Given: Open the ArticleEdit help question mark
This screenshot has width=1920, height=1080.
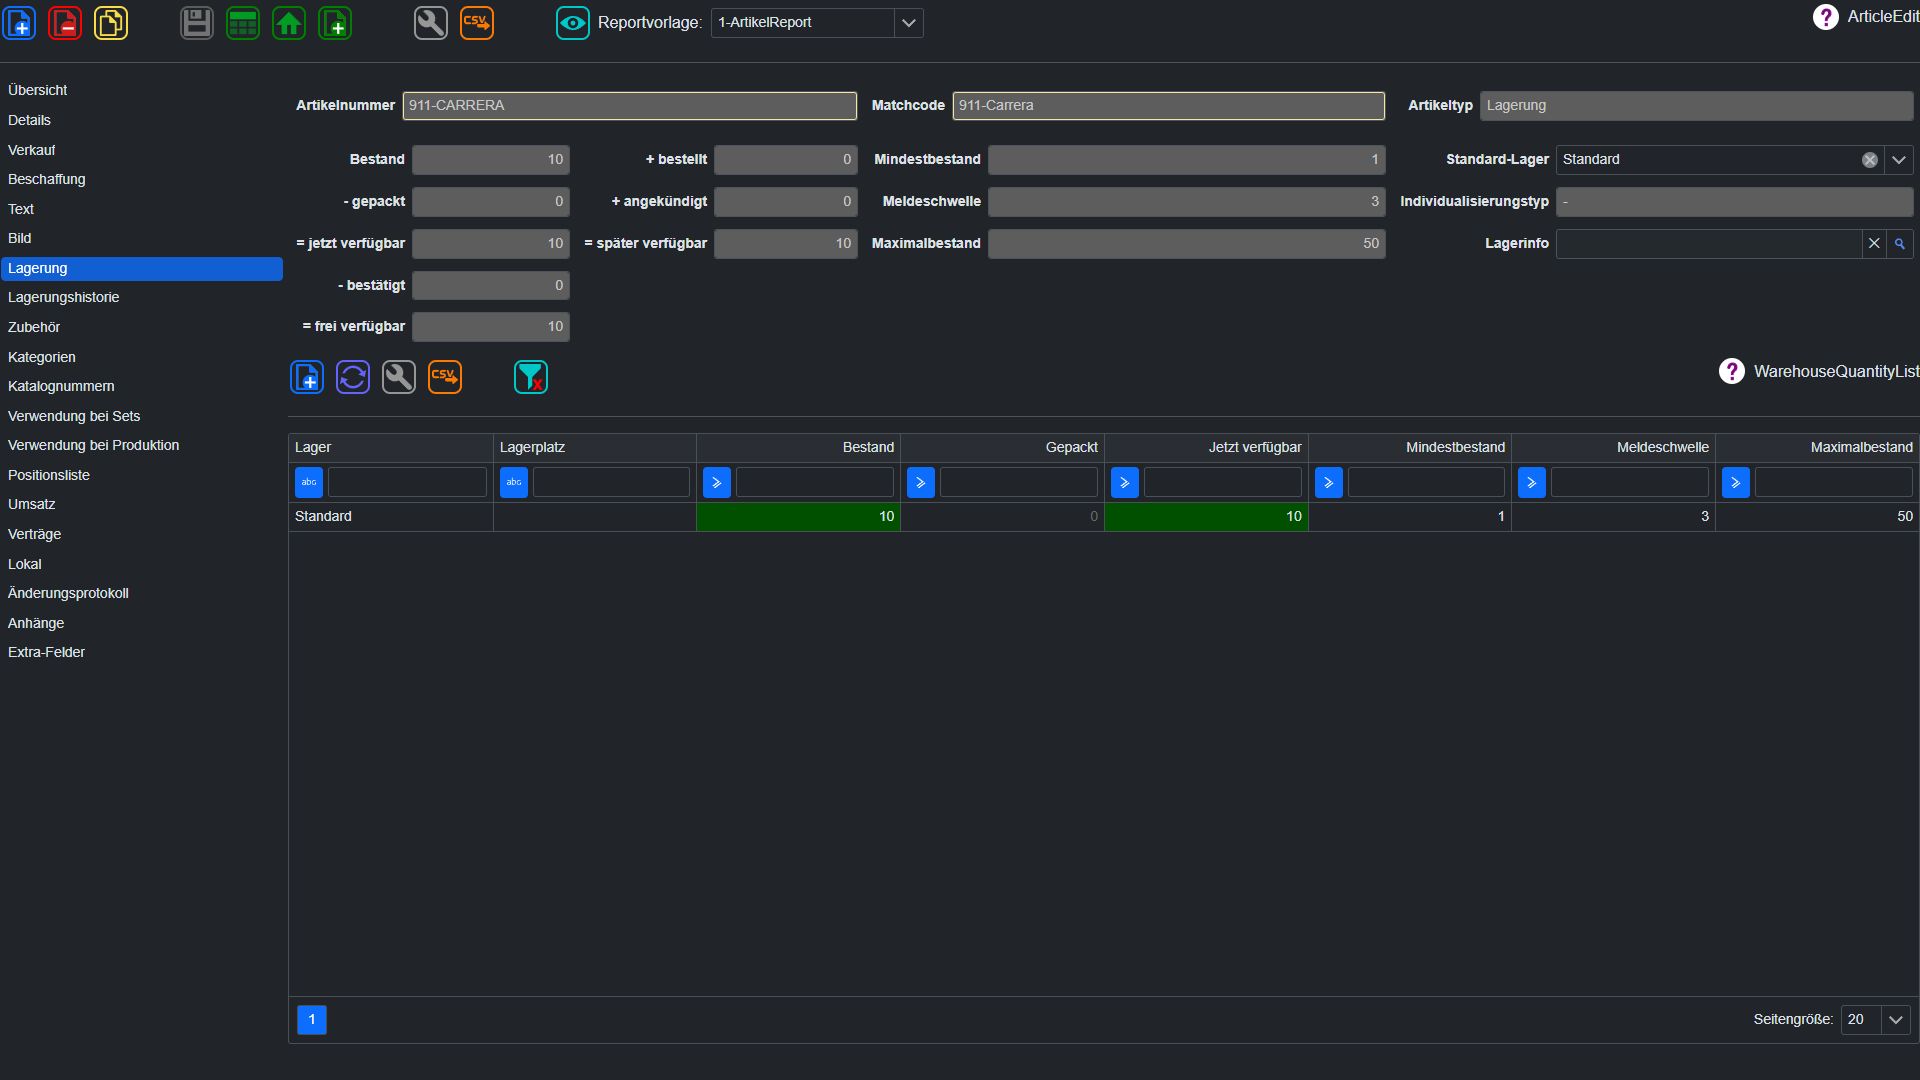Looking at the screenshot, I should (1825, 17).
